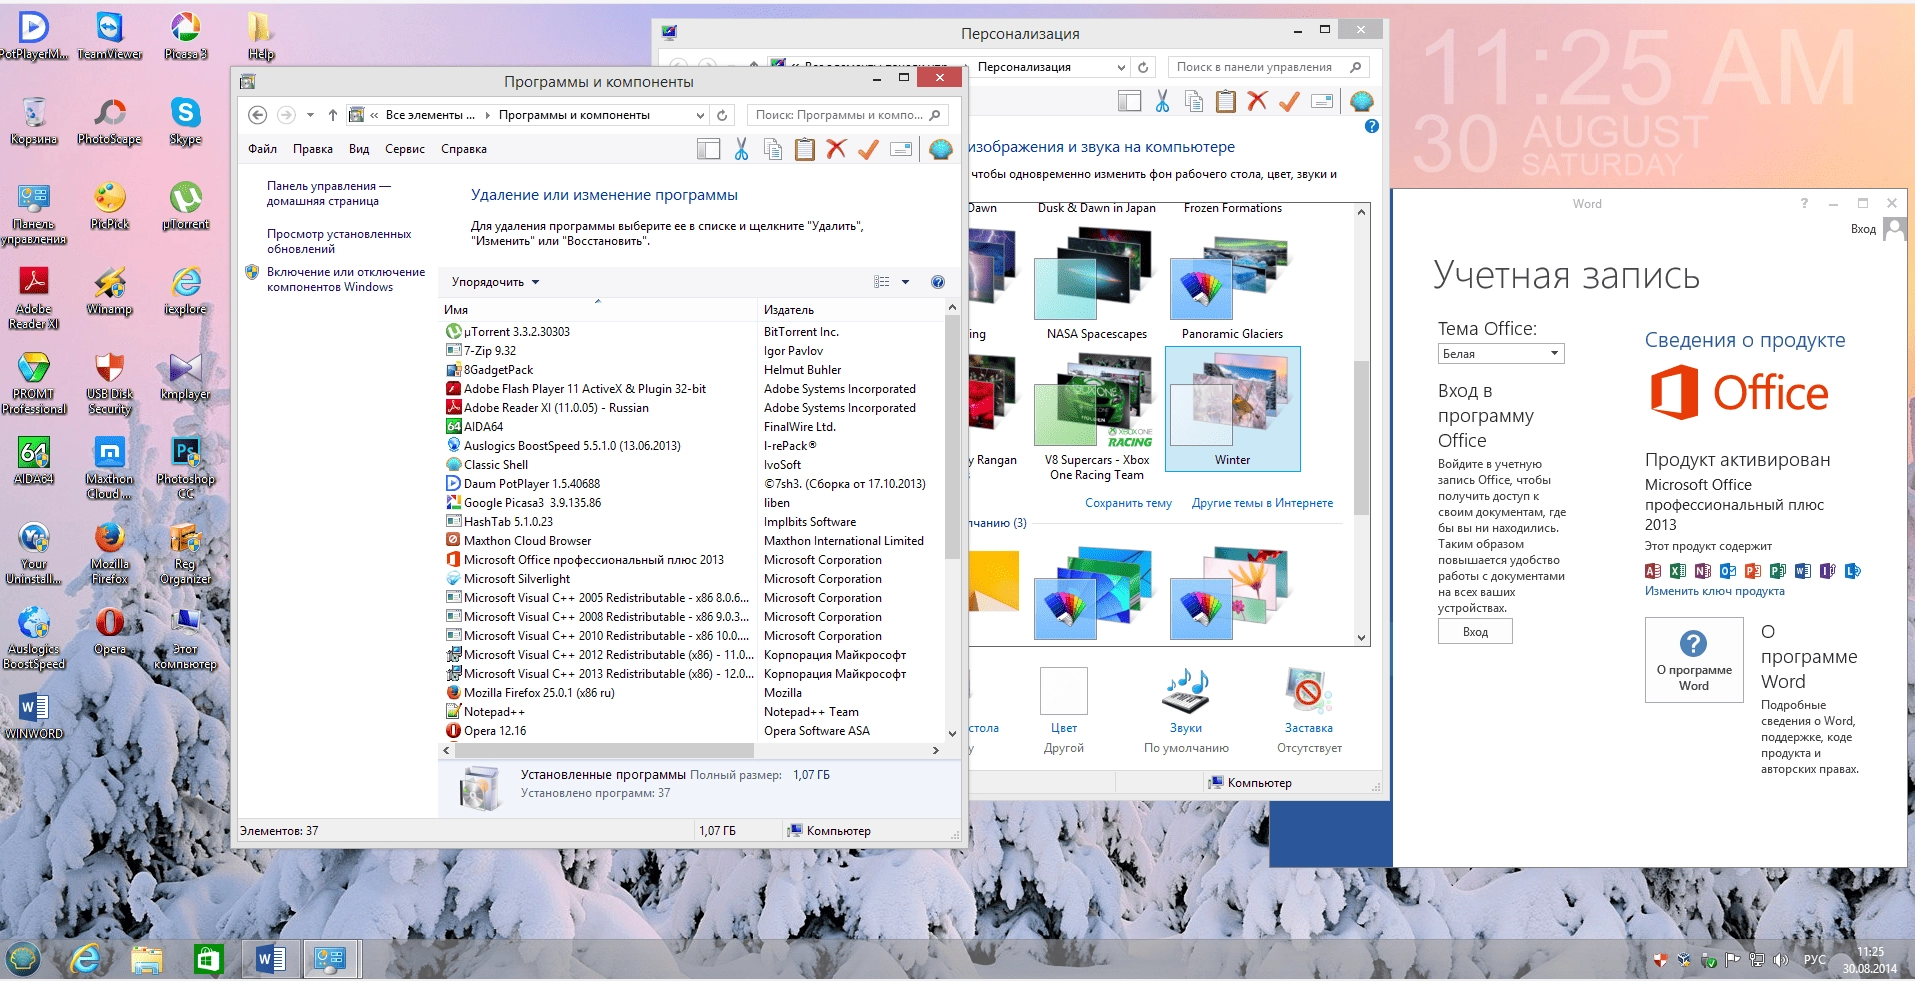Open the view options dropdown arrow
Screen dimensions: 1915x981
click(x=905, y=282)
